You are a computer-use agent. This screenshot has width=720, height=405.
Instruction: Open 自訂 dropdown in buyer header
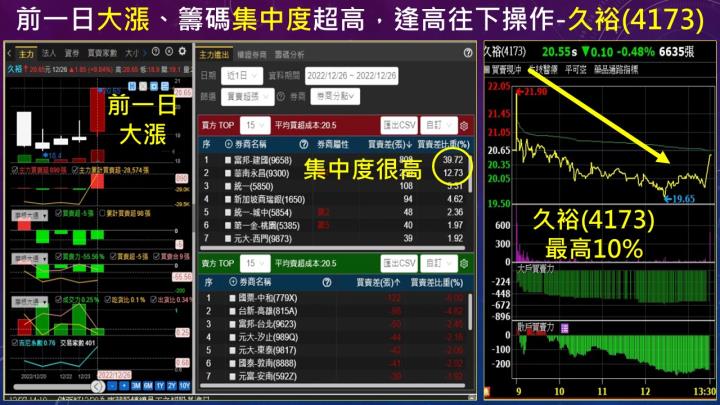439,125
